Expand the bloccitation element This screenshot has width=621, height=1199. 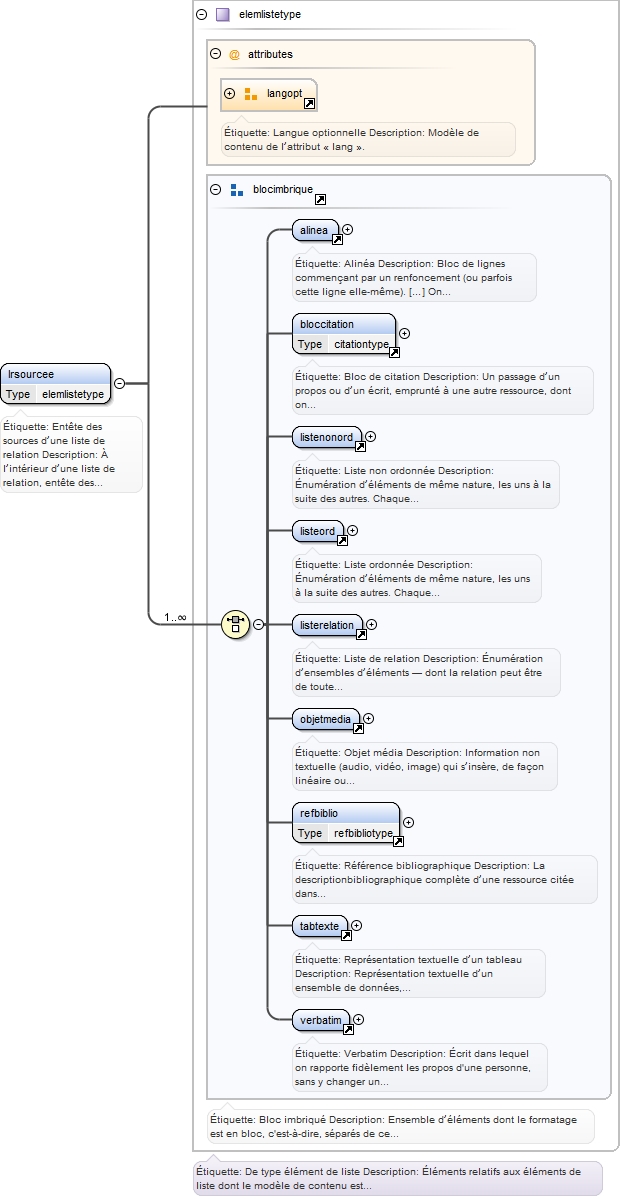(405, 333)
